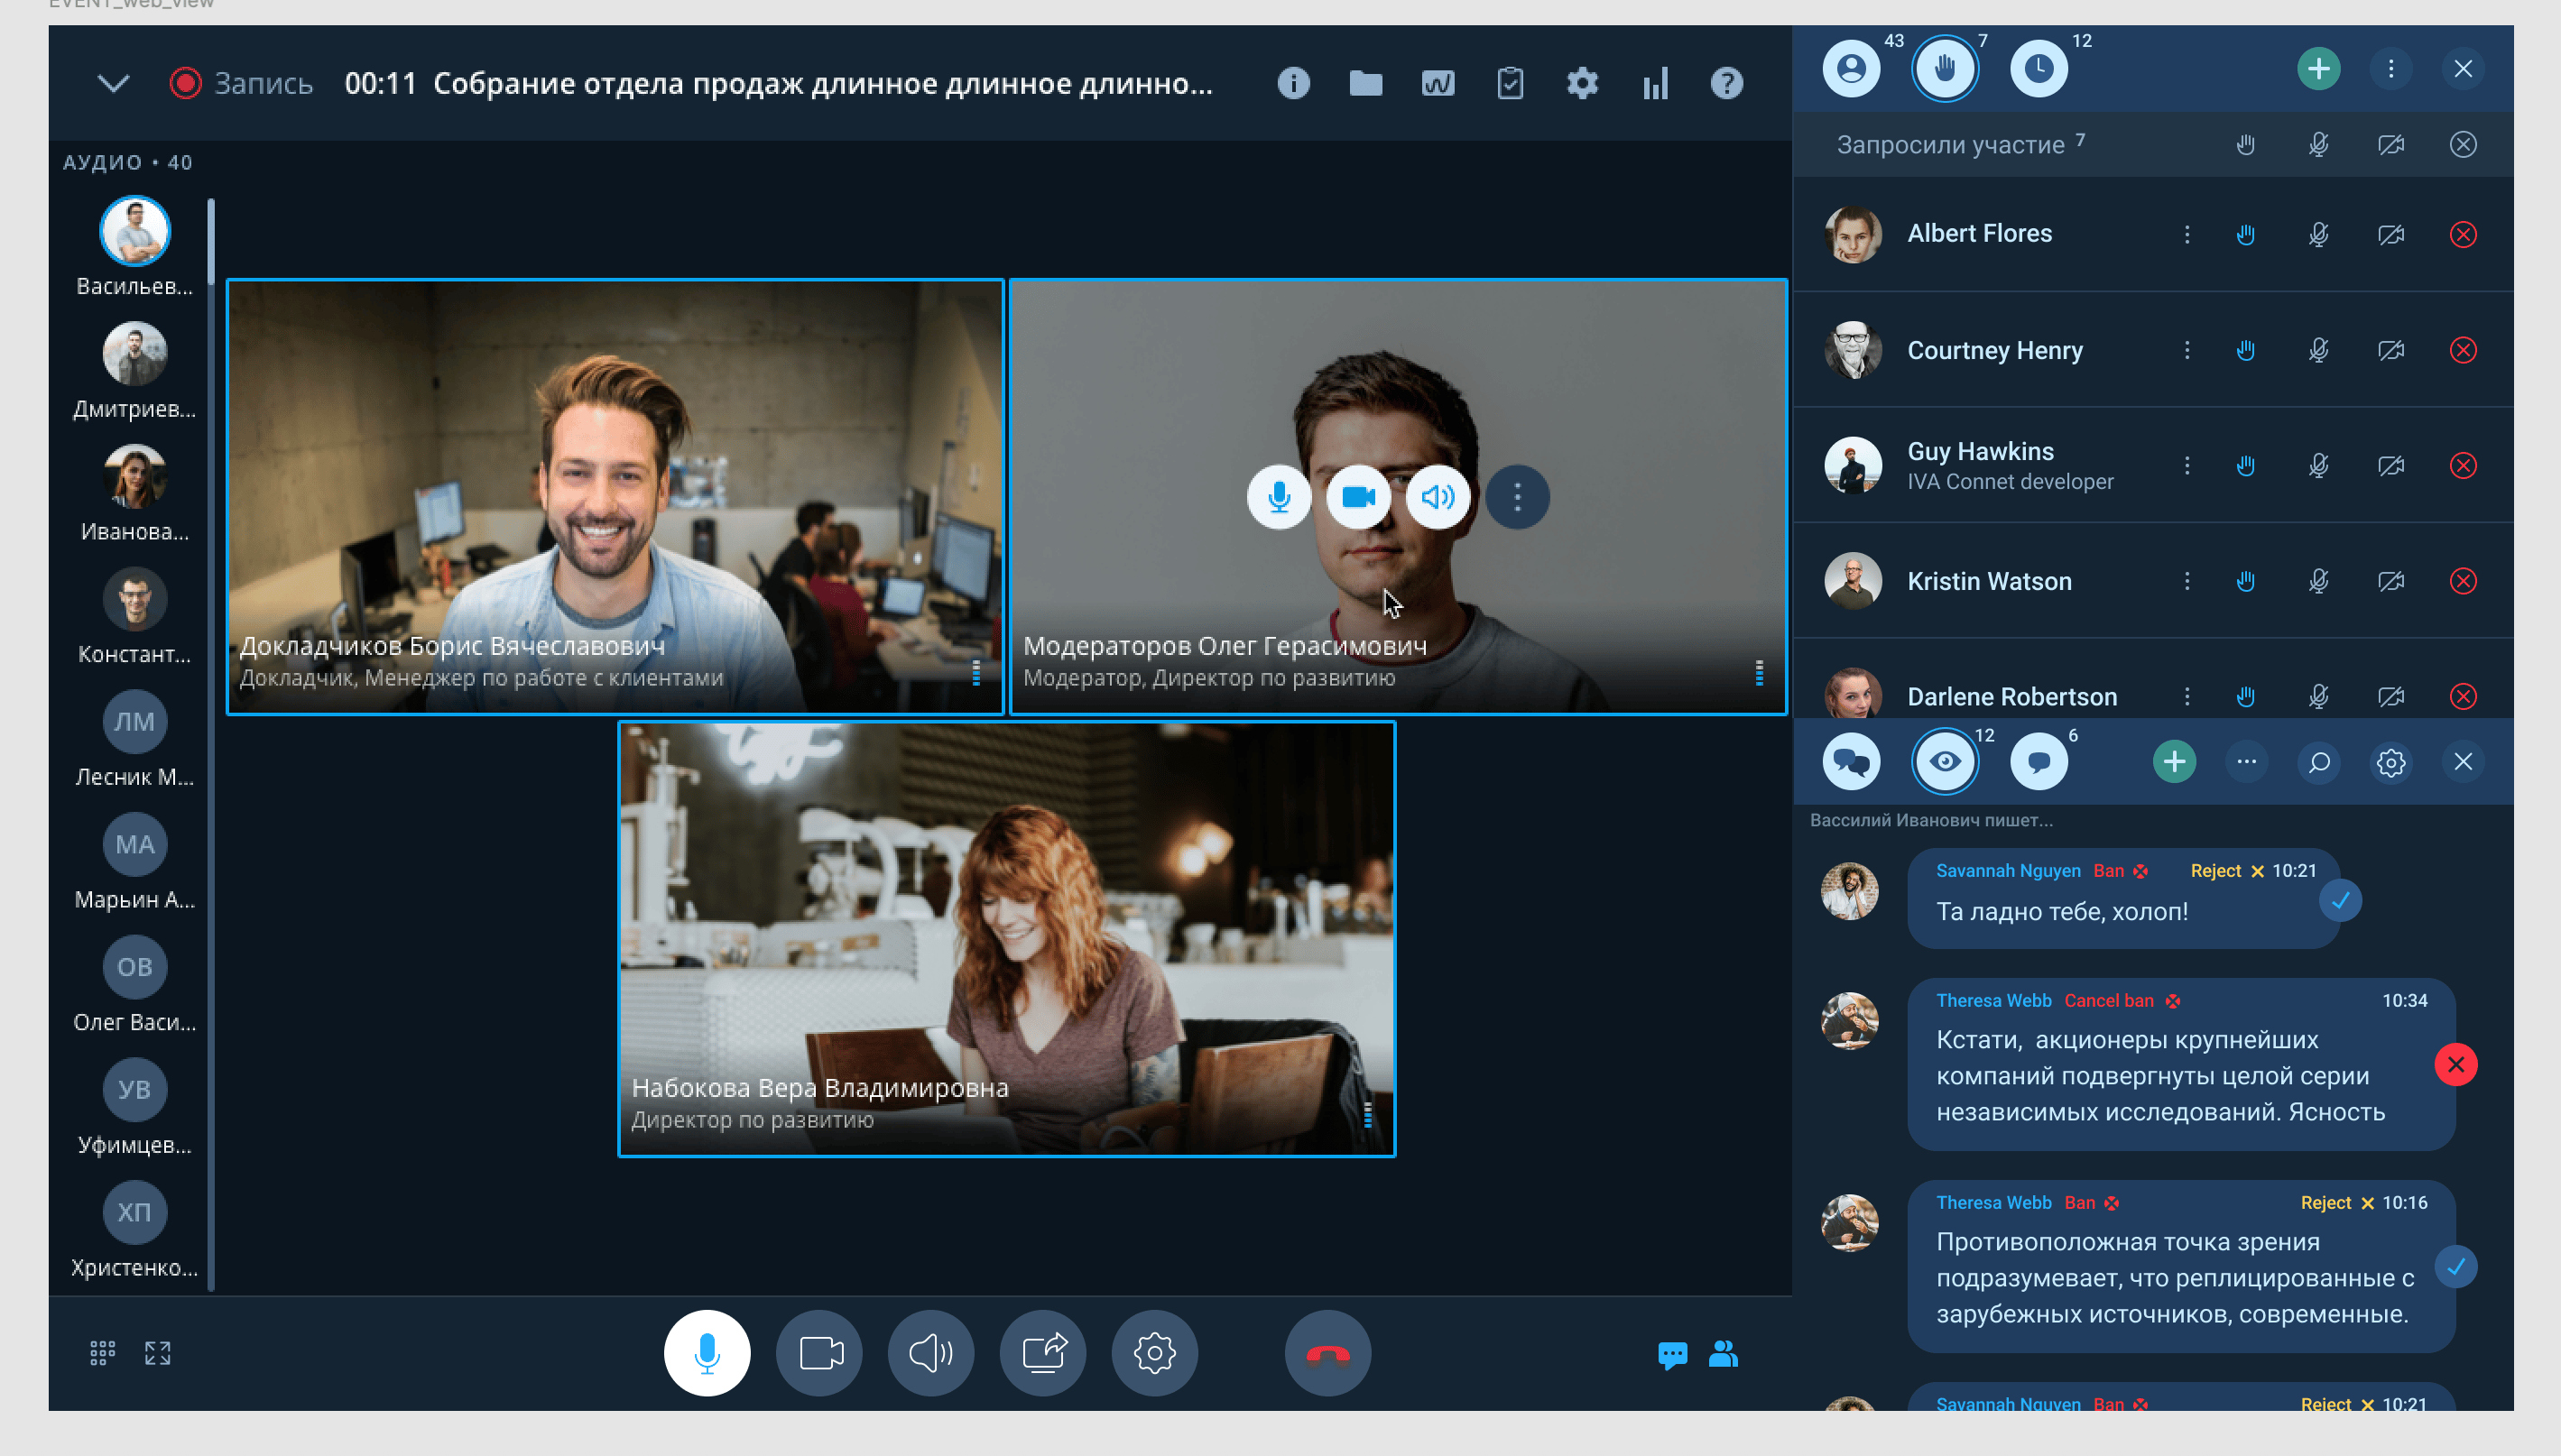The image size is (2561, 1456).
Task: Open the statistics bar chart icon
Action: coord(1655,83)
